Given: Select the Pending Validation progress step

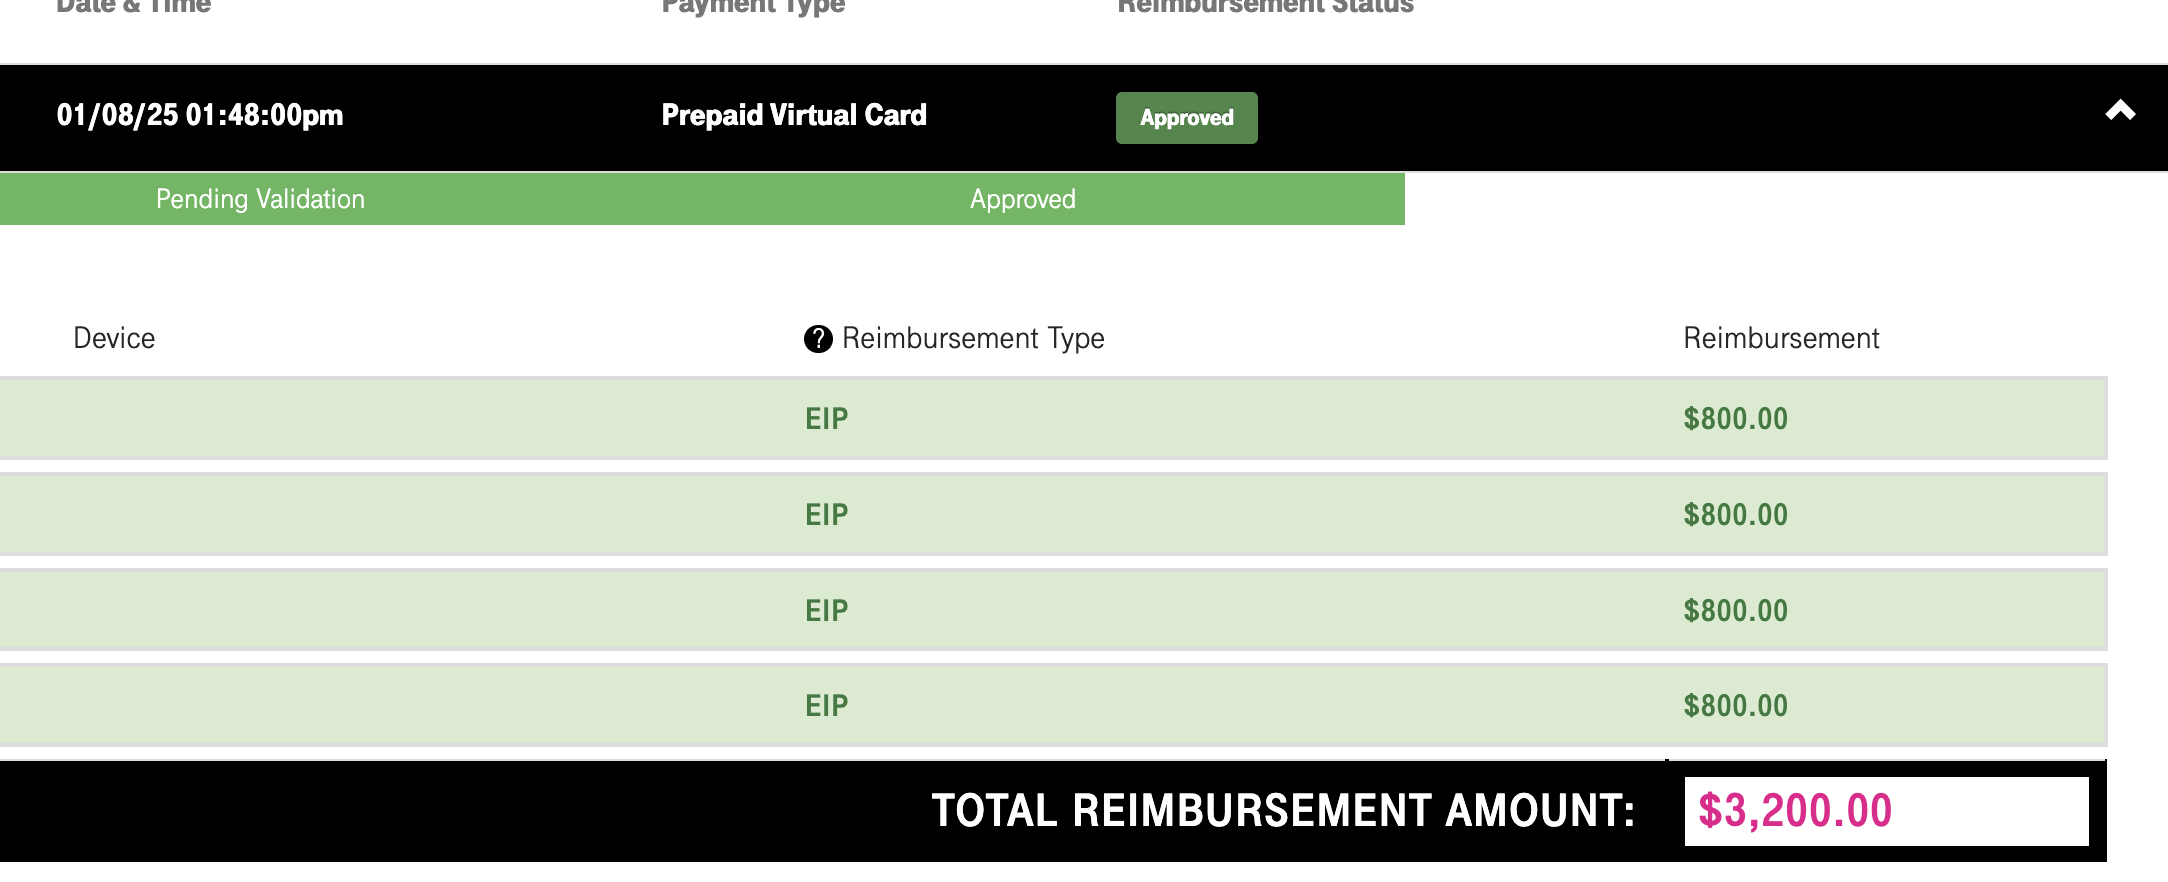Looking at the screenshot, I should (260, 199).
